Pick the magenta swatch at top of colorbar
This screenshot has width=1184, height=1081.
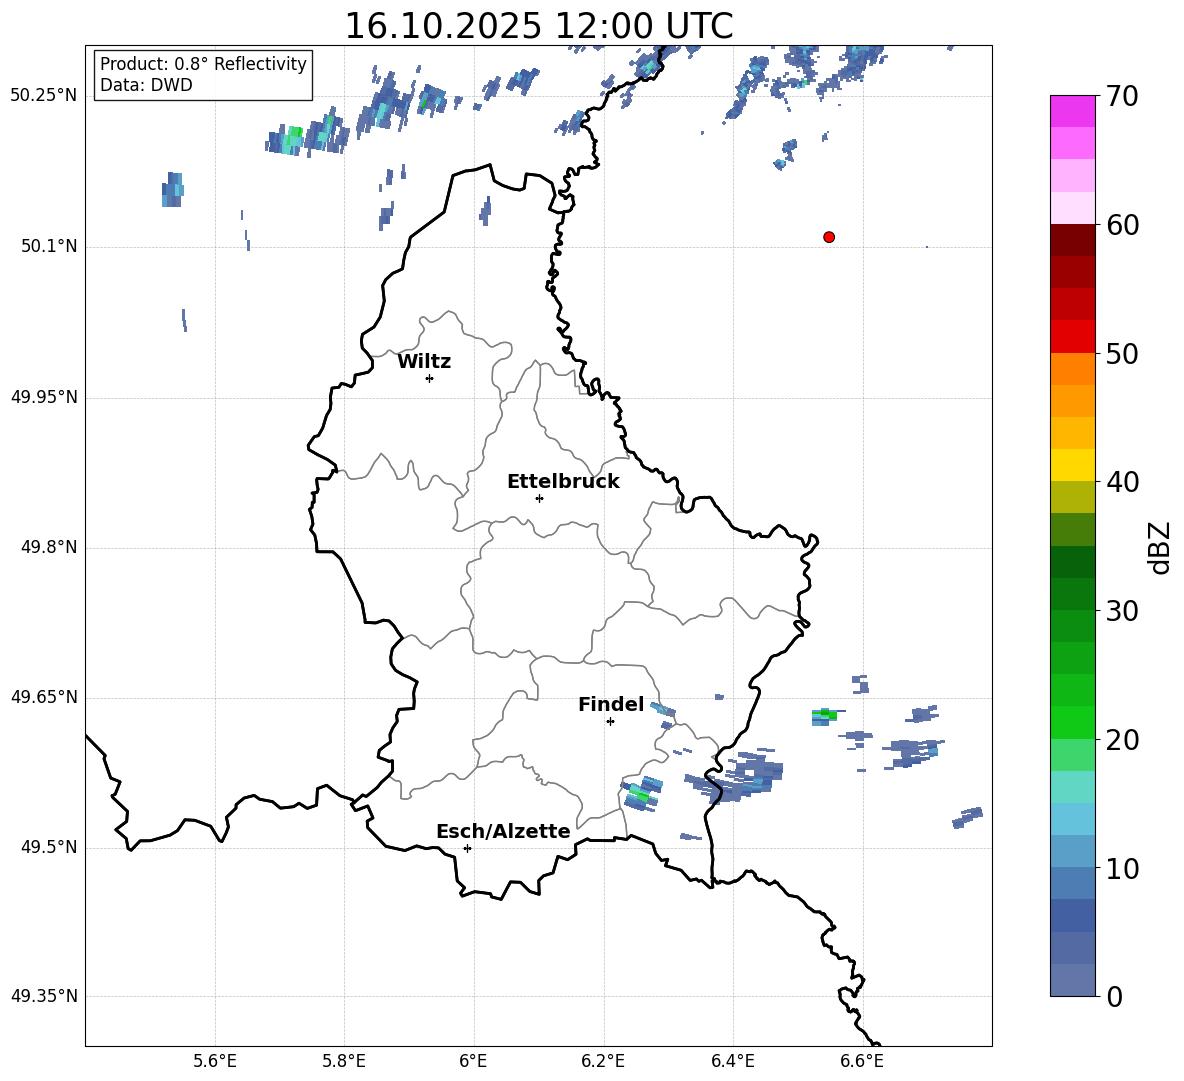[x=1073, y=111]
